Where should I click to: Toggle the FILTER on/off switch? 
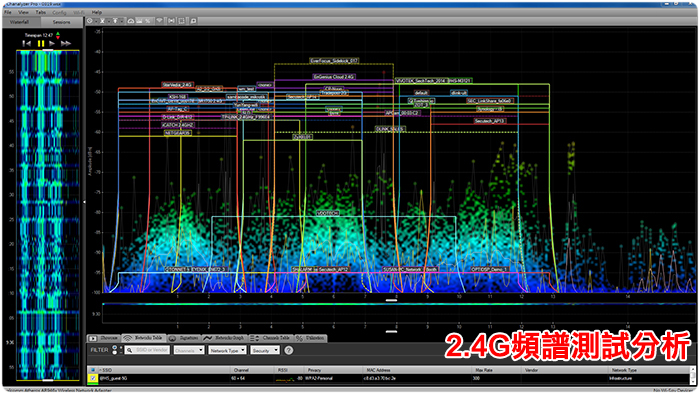click(x=115, y=350)
